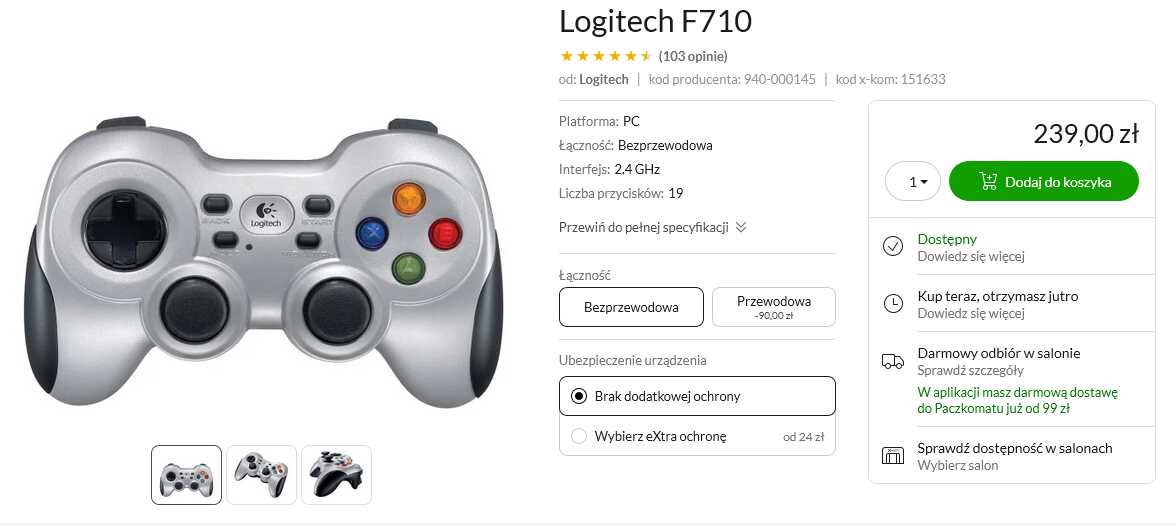Image resolution: width=1176 pixels, height=526 pixels.
Task: Click Sprawdź szczegóły link
Action: coord(970,370)
